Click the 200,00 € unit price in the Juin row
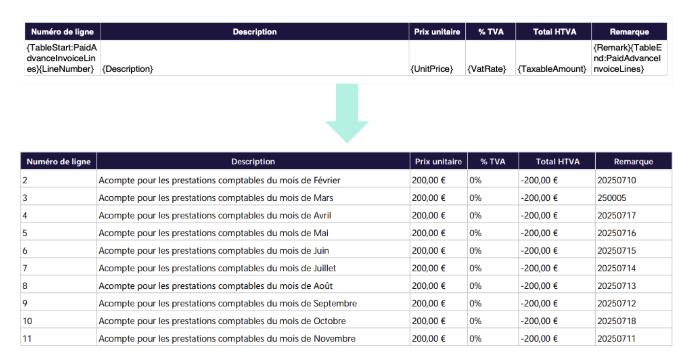 pos(429,251)
